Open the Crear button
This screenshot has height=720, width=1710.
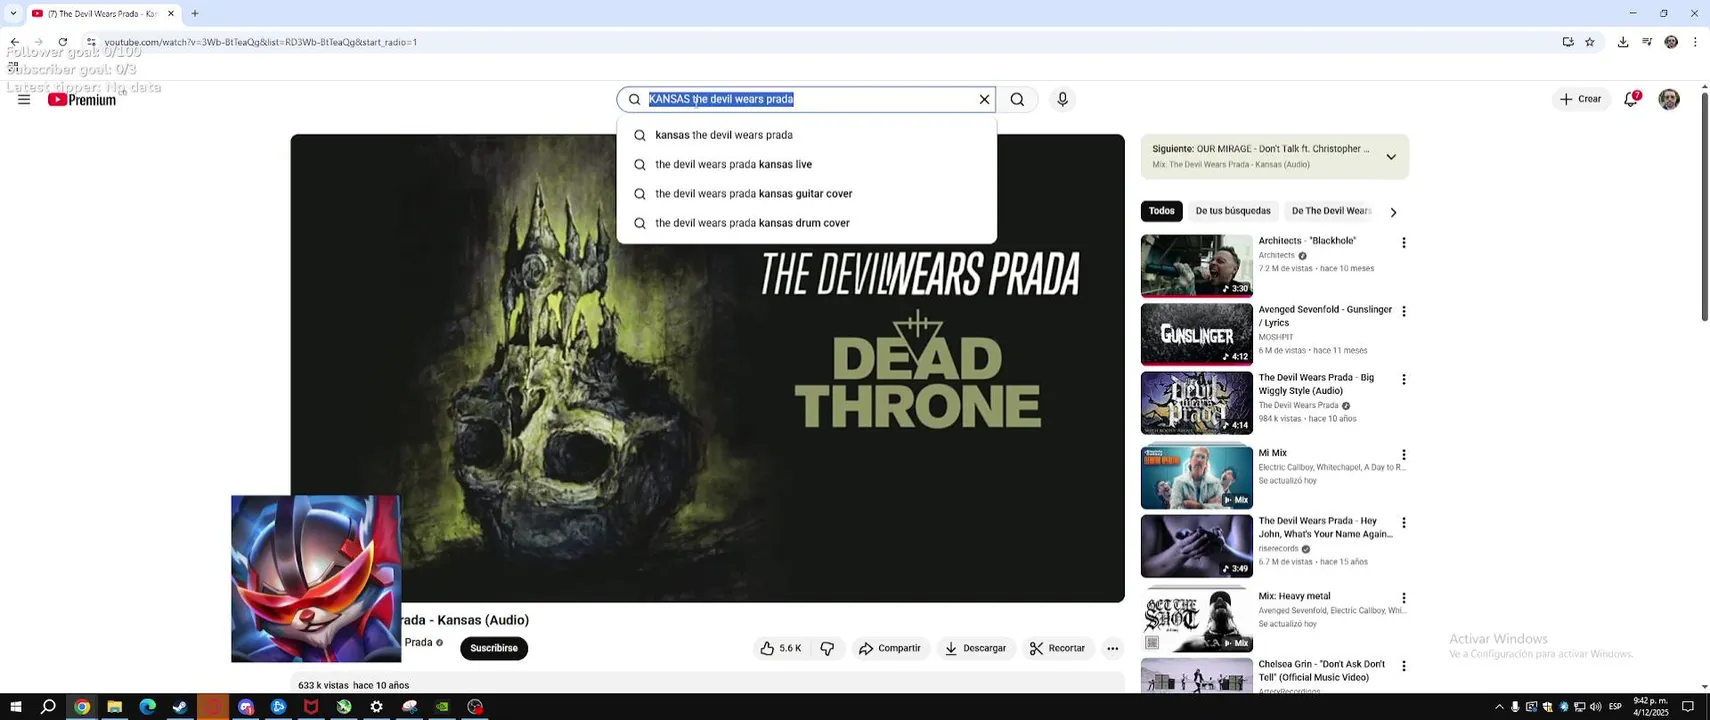click(1581, 99)
